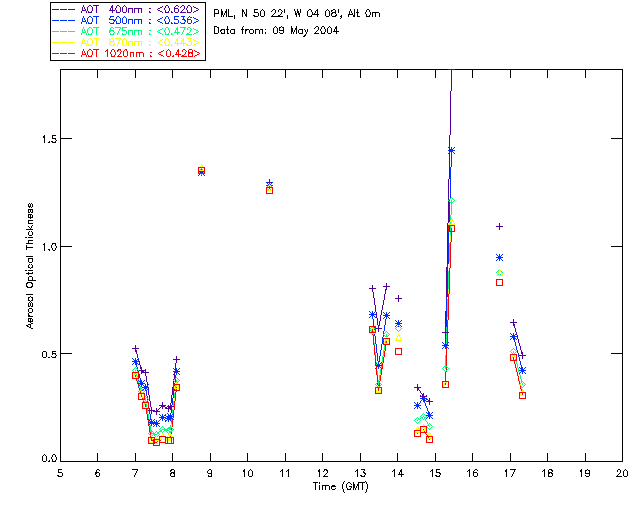Click the AOT 500nm legend entry
The width and height of the screenshot is (640, 512).
point(126,20)
